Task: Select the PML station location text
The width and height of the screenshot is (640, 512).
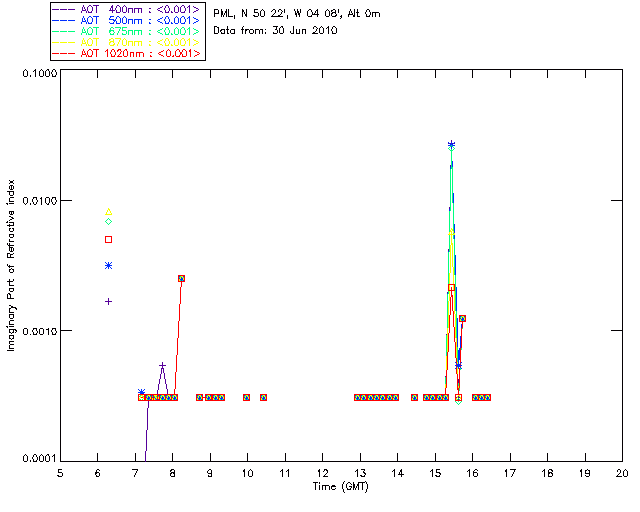Action: (x=297, y=13)
